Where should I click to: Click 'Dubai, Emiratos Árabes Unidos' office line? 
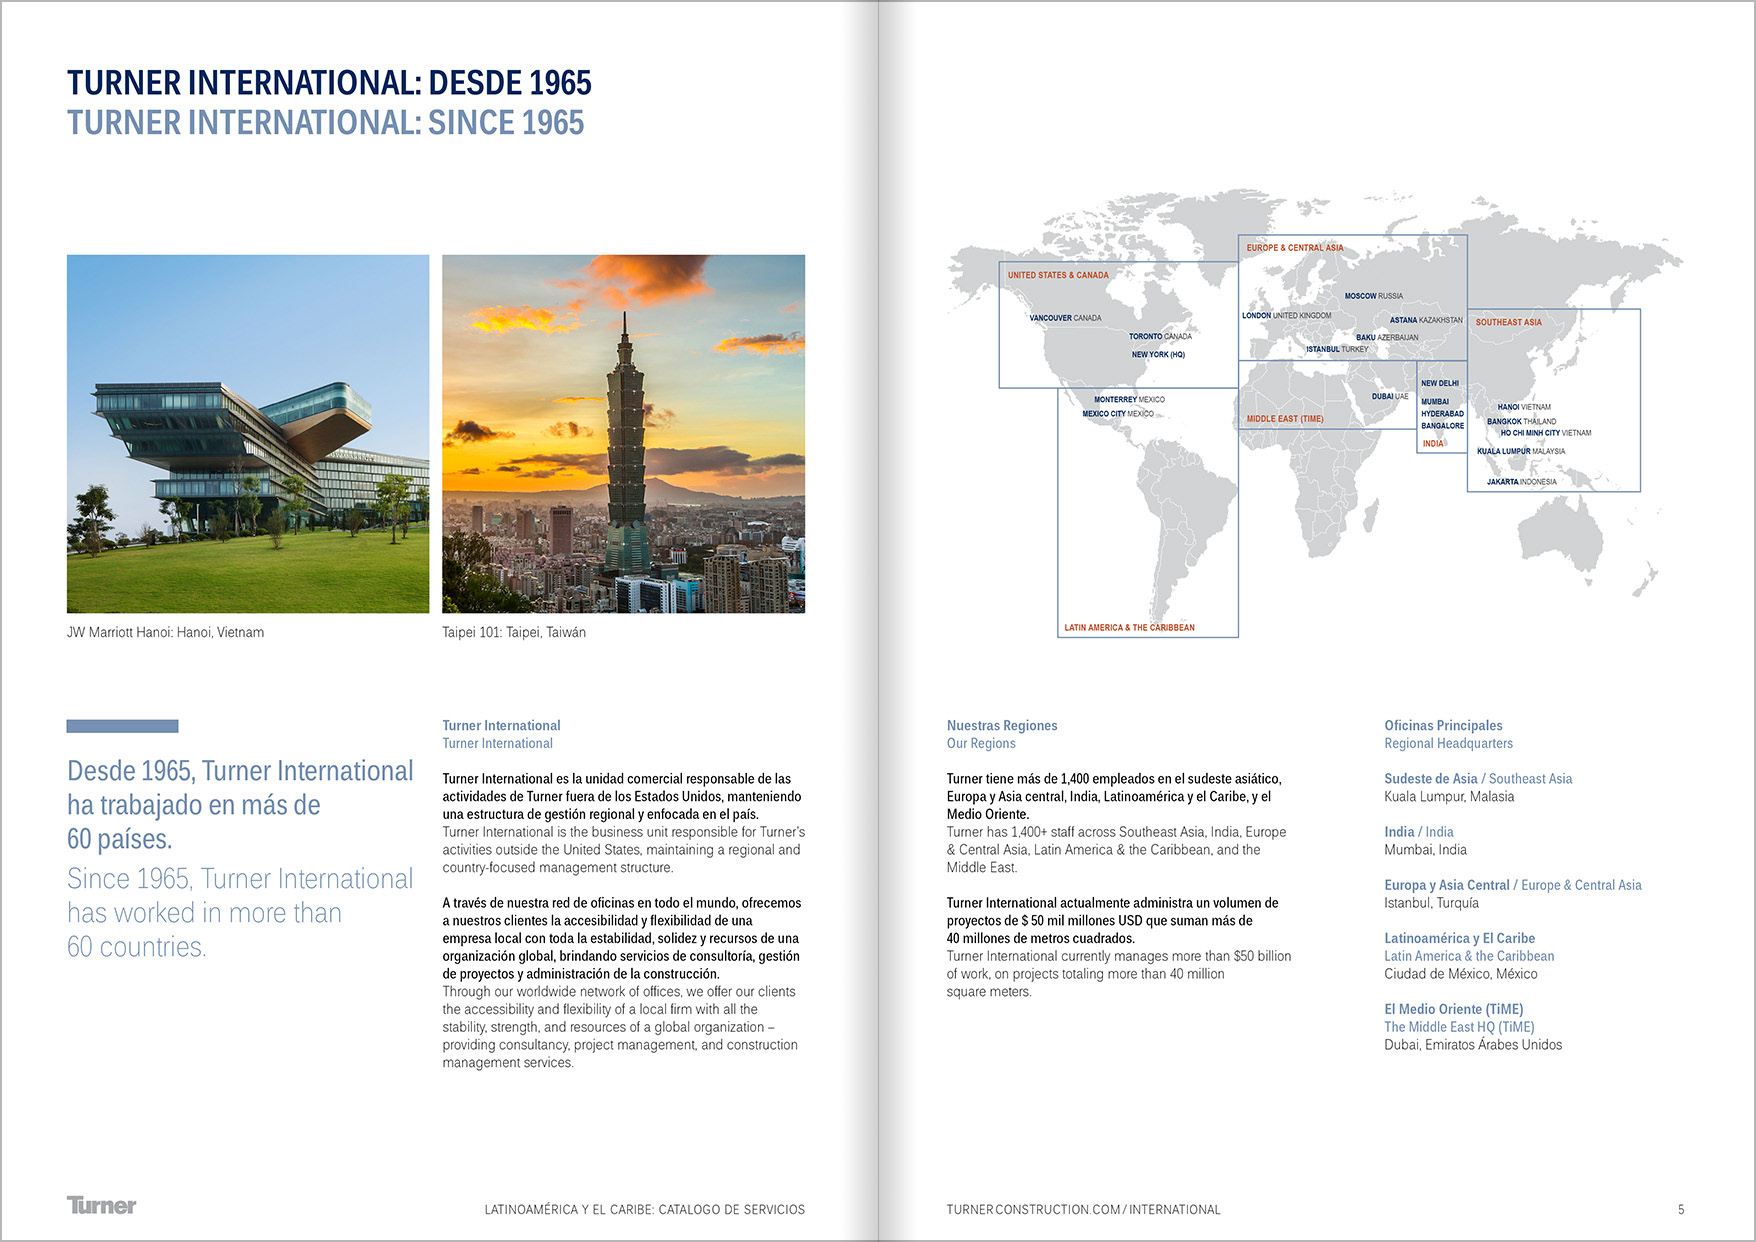[1473, 1045]
